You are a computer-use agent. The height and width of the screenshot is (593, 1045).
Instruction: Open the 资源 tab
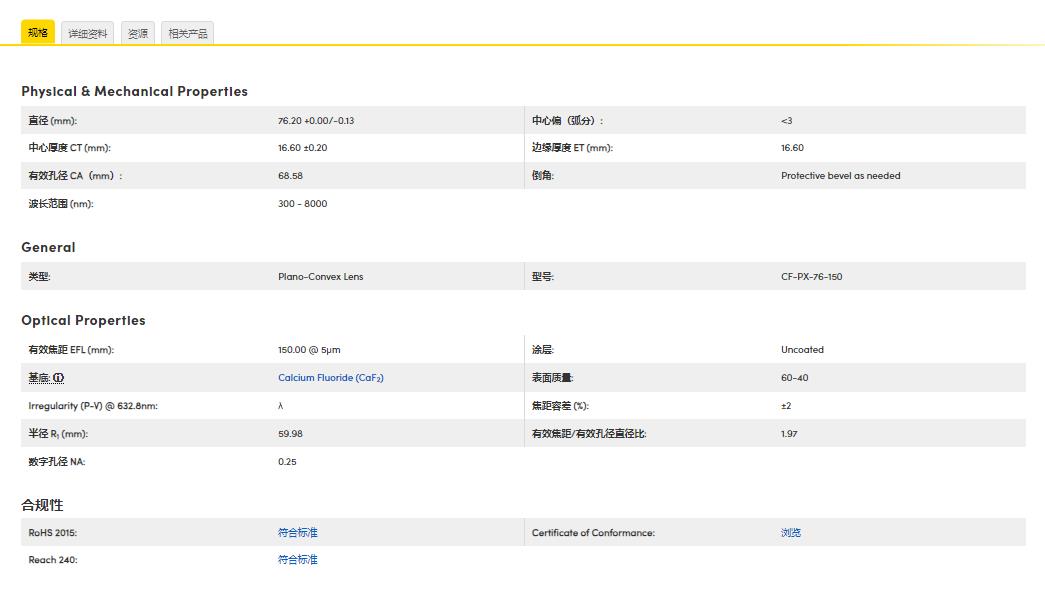[x=137, y=31]
